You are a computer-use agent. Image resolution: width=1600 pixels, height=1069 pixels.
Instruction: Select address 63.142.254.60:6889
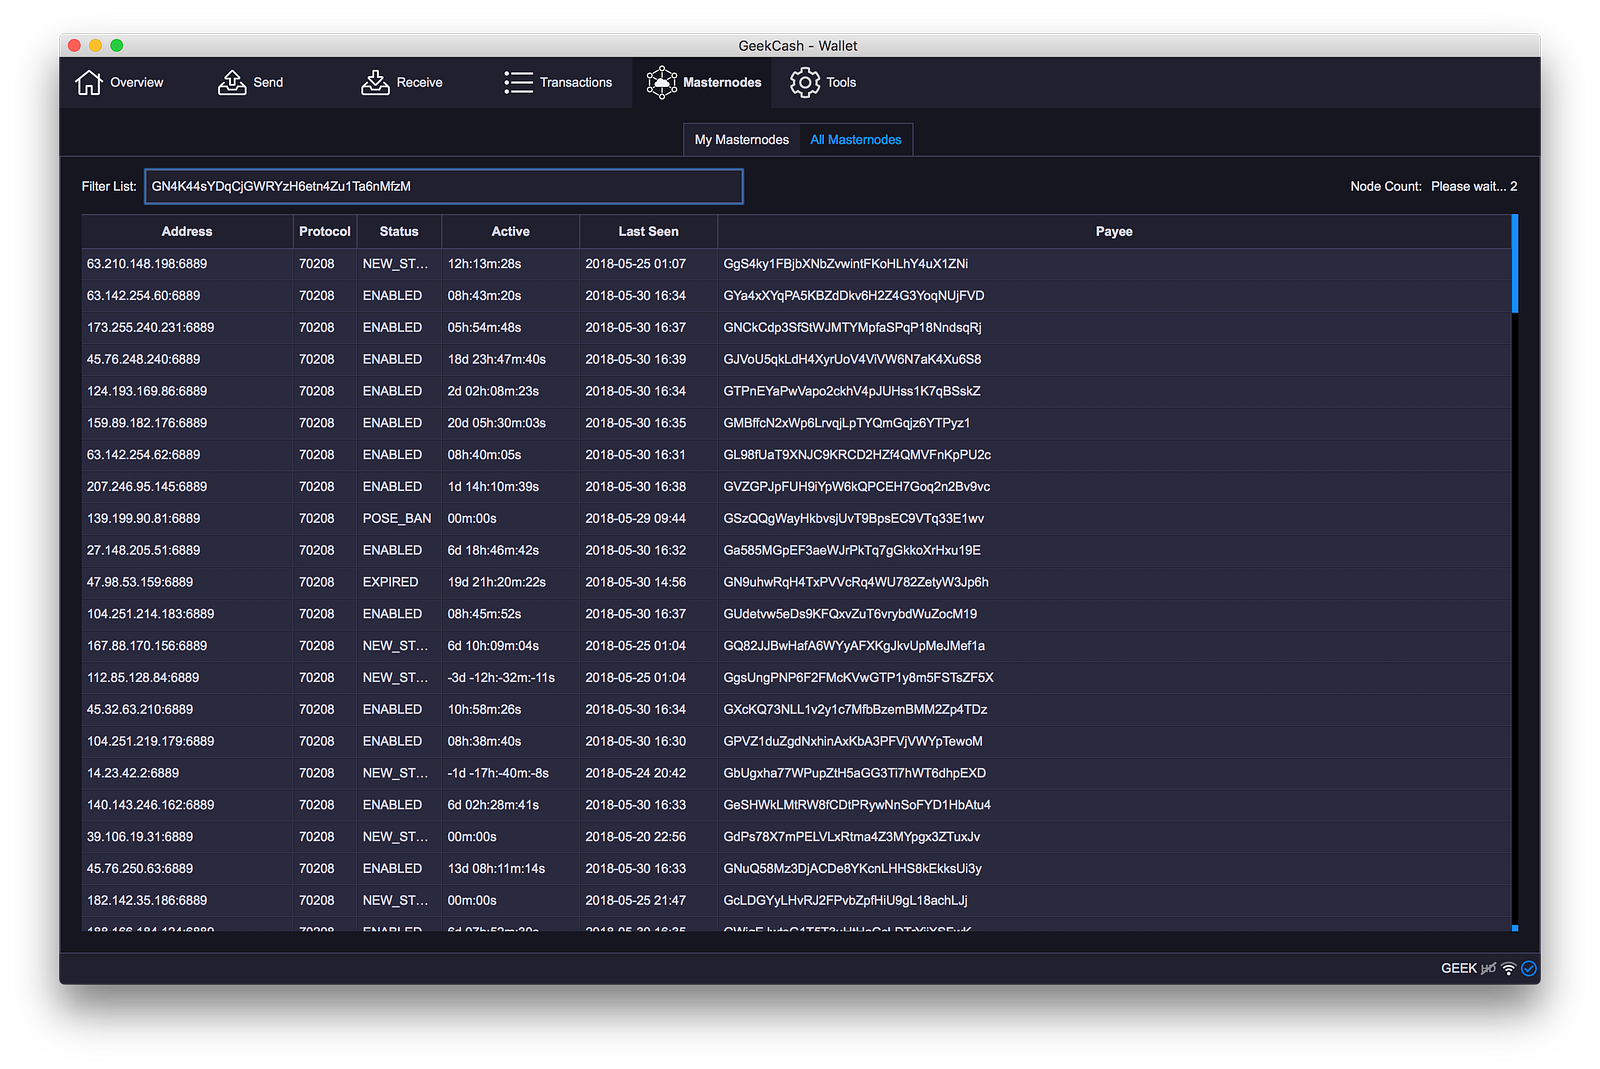pyautogui.click(x=143, y=296)
